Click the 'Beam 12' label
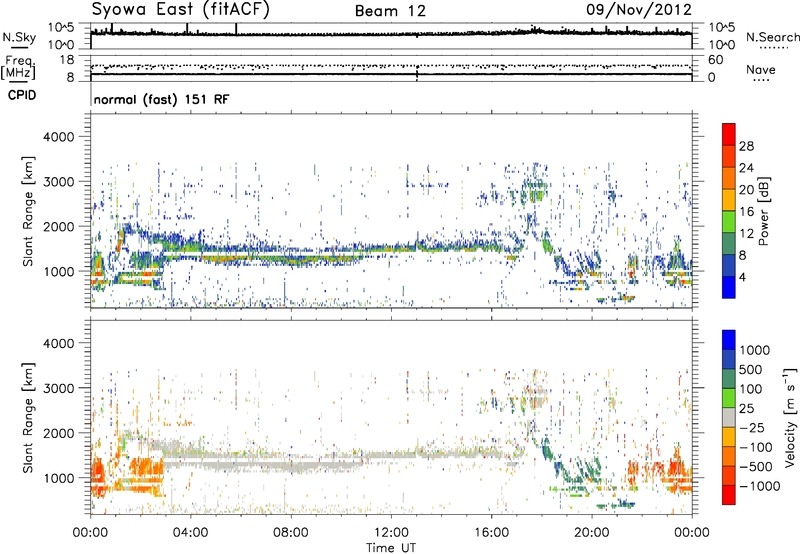 click(x=390, y=11)
